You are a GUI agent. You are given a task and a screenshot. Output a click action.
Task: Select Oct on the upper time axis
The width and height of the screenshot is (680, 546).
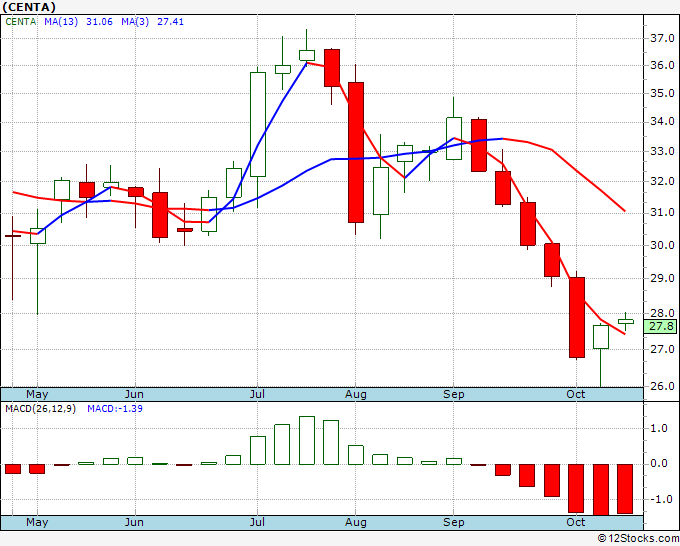(575, 394)
